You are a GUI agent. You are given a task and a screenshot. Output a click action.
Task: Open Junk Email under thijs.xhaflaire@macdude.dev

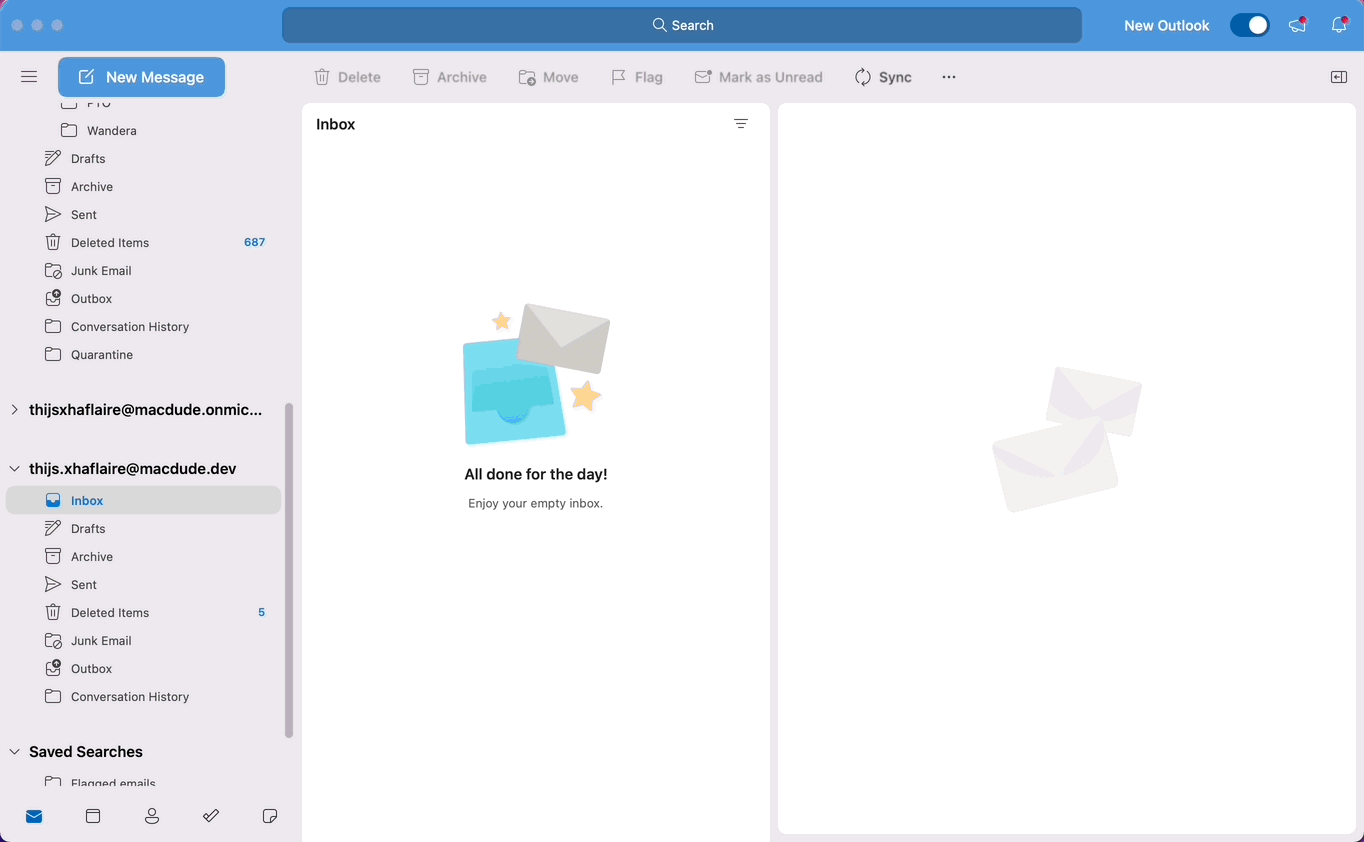click(143, 641)
